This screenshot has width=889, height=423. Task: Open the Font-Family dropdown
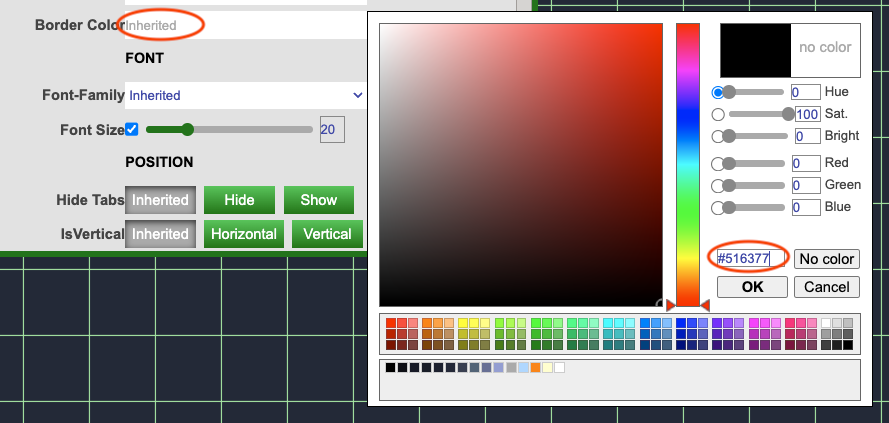245,96
